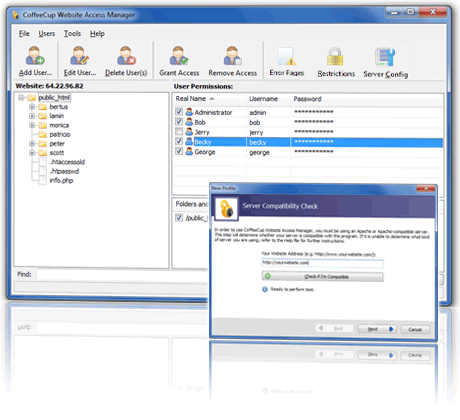The width and height of the screenshot is (460, 420).
Task: Open the Users menu
Action: point(47,34)
